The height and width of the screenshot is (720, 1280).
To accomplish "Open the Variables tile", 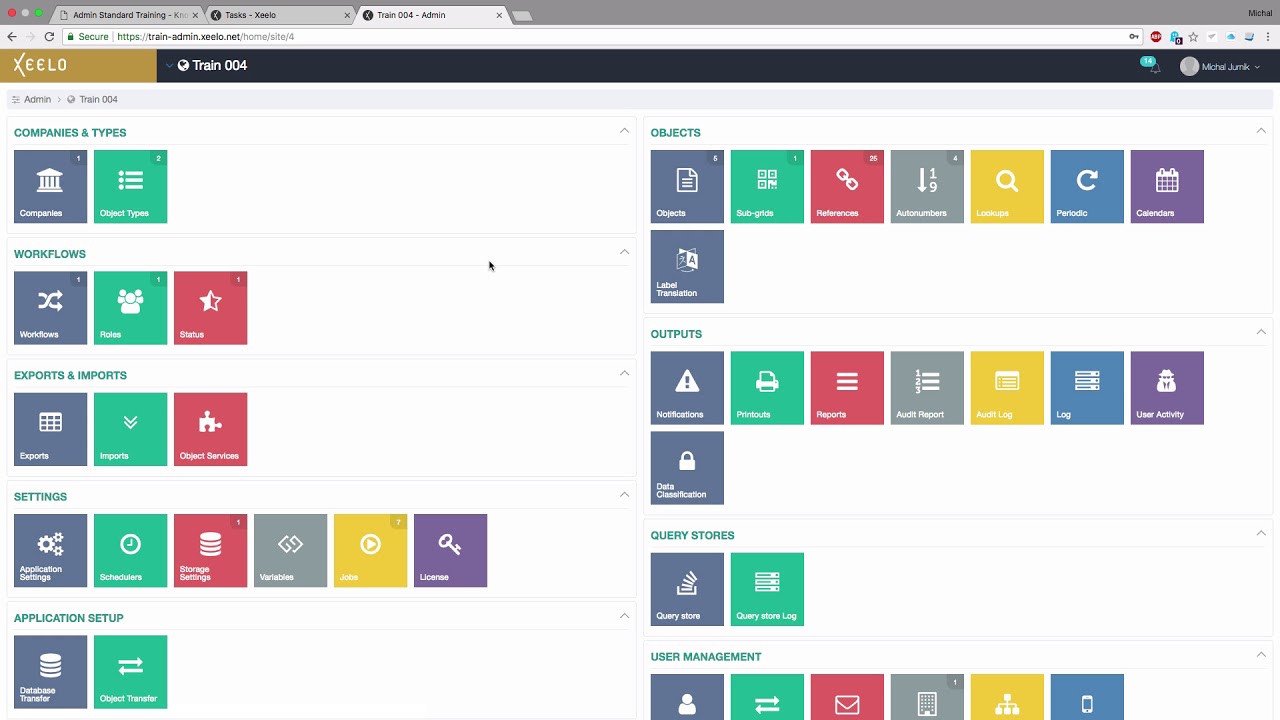I will point(290,550).
